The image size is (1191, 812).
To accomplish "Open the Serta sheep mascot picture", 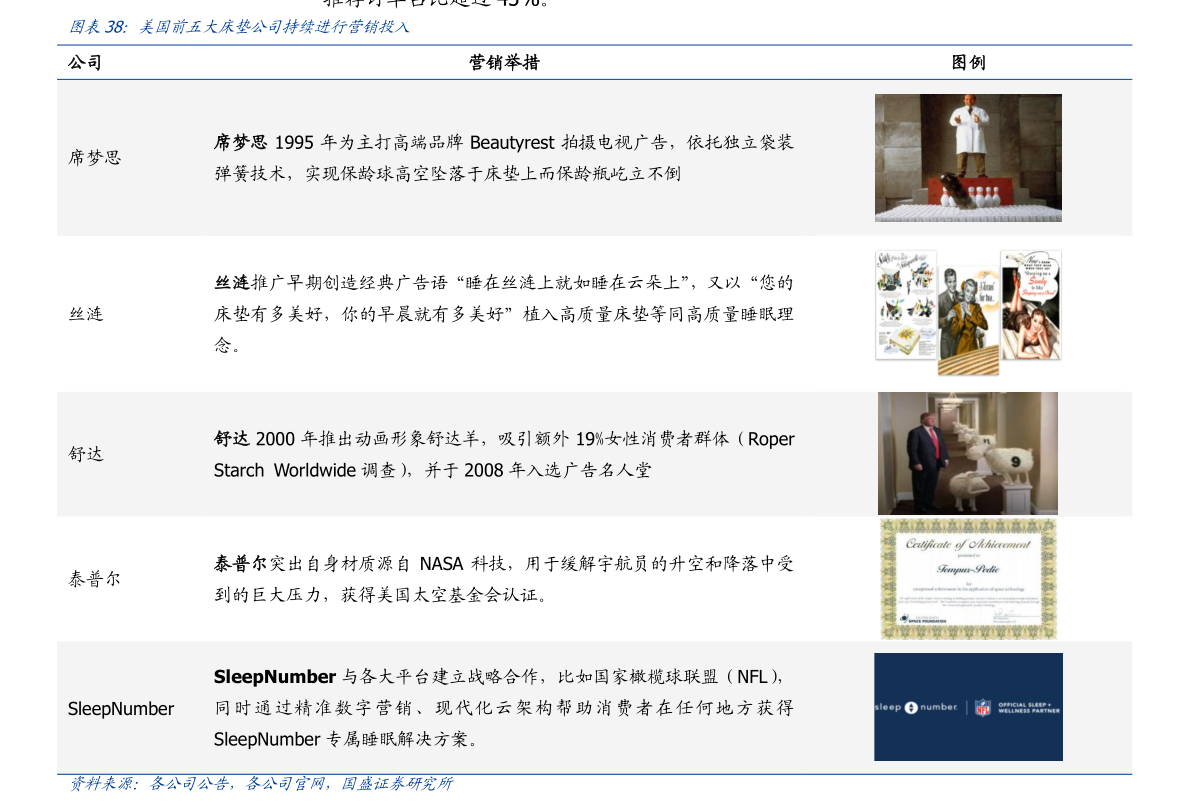I will coord(968,453).
